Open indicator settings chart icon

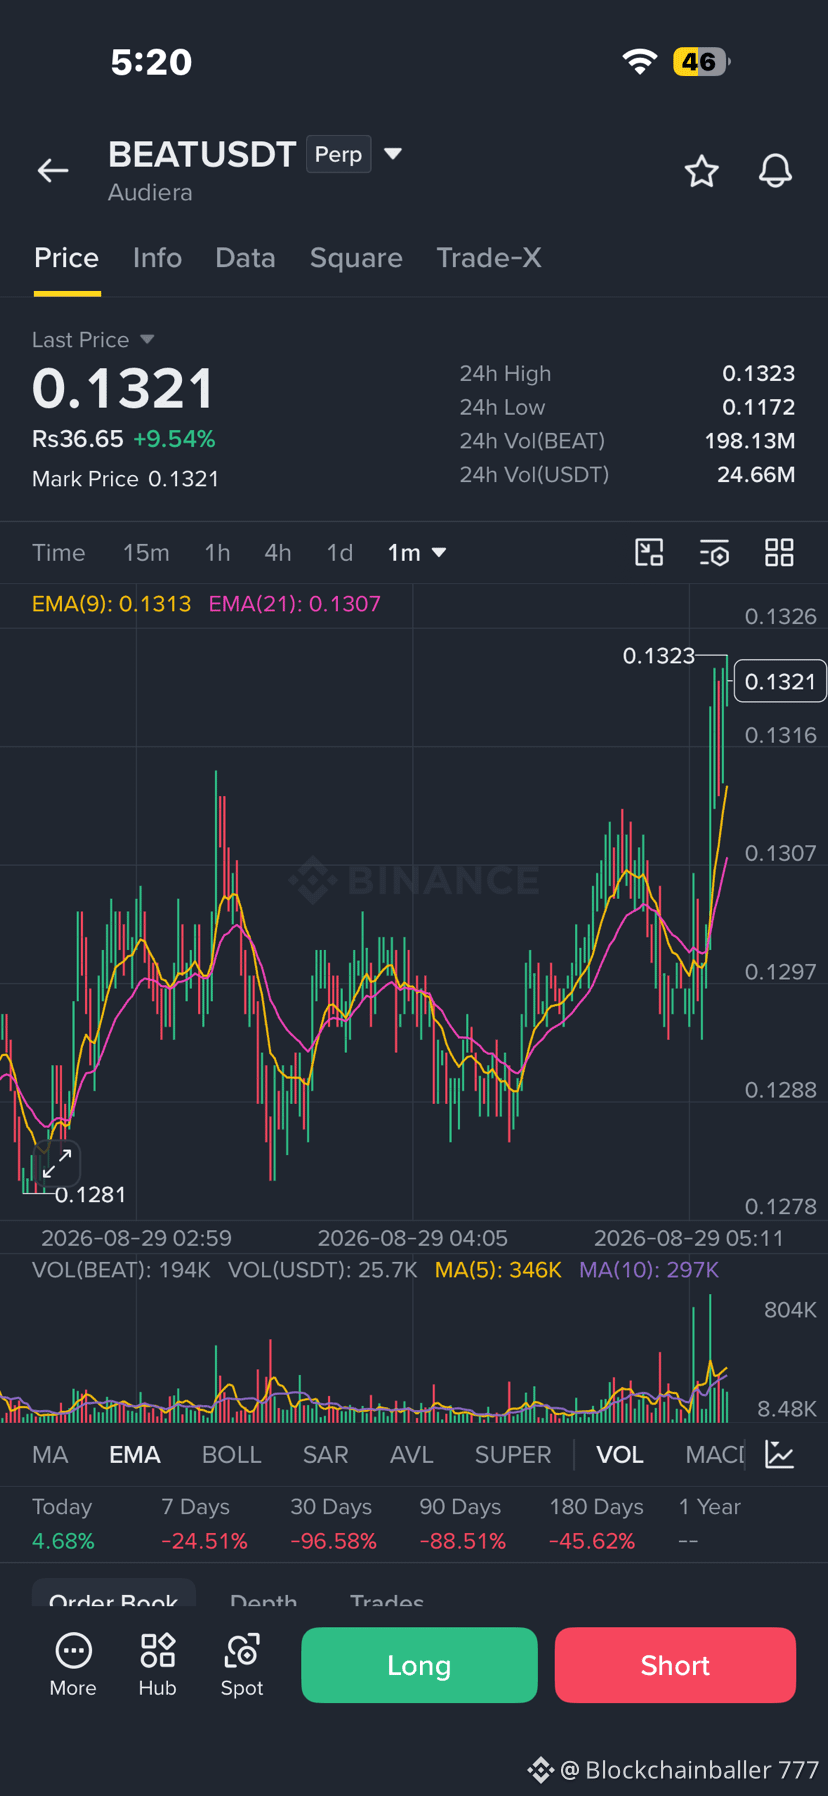point(779,1454)
